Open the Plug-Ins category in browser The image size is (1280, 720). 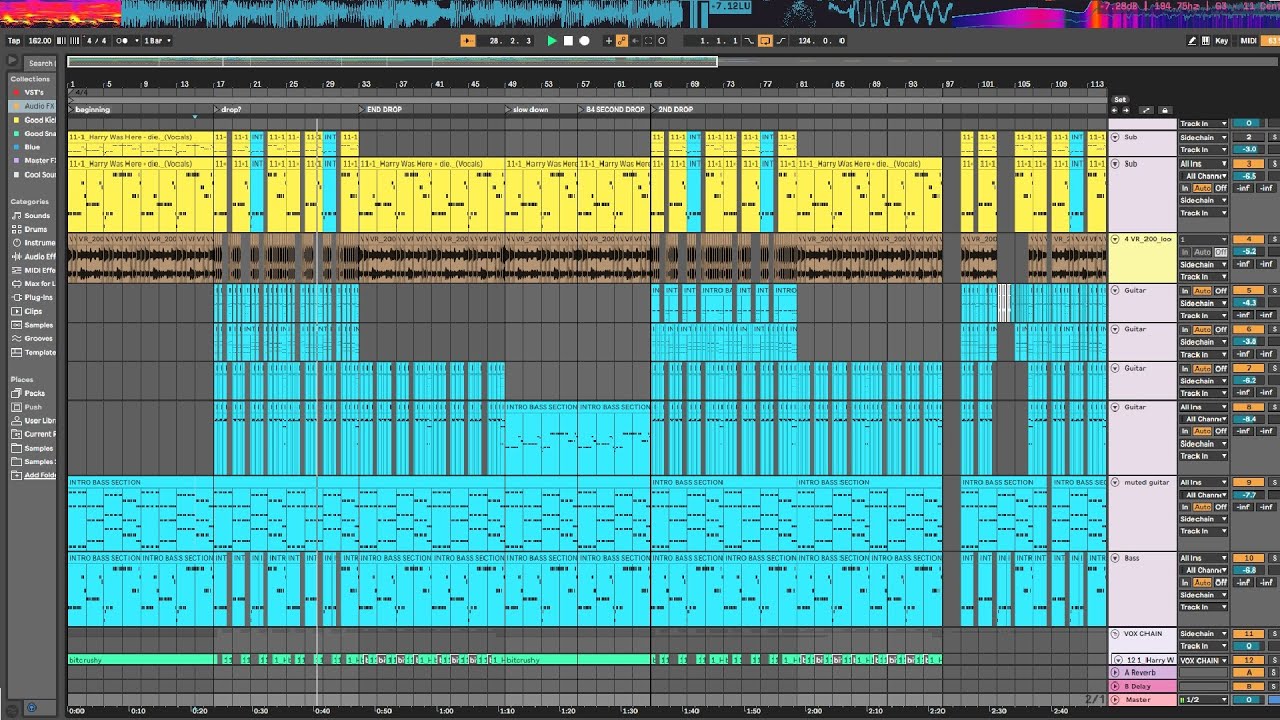pyautogui.click(x=31, y=297)
